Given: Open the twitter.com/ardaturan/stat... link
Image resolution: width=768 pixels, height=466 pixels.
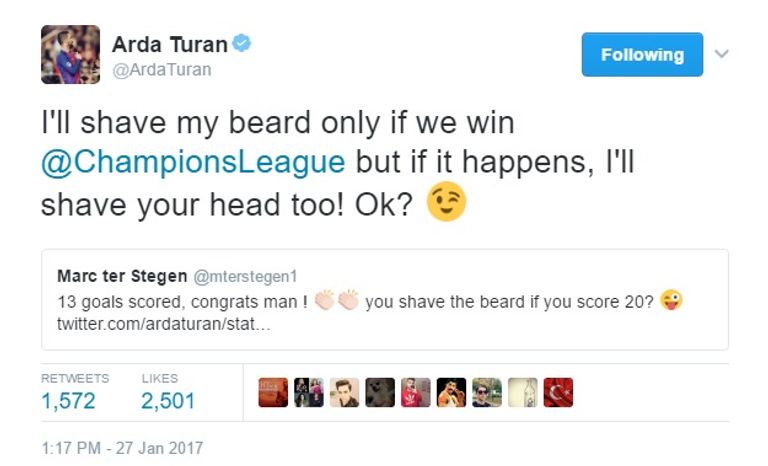Looking at the screenshot, I should 164,324.
